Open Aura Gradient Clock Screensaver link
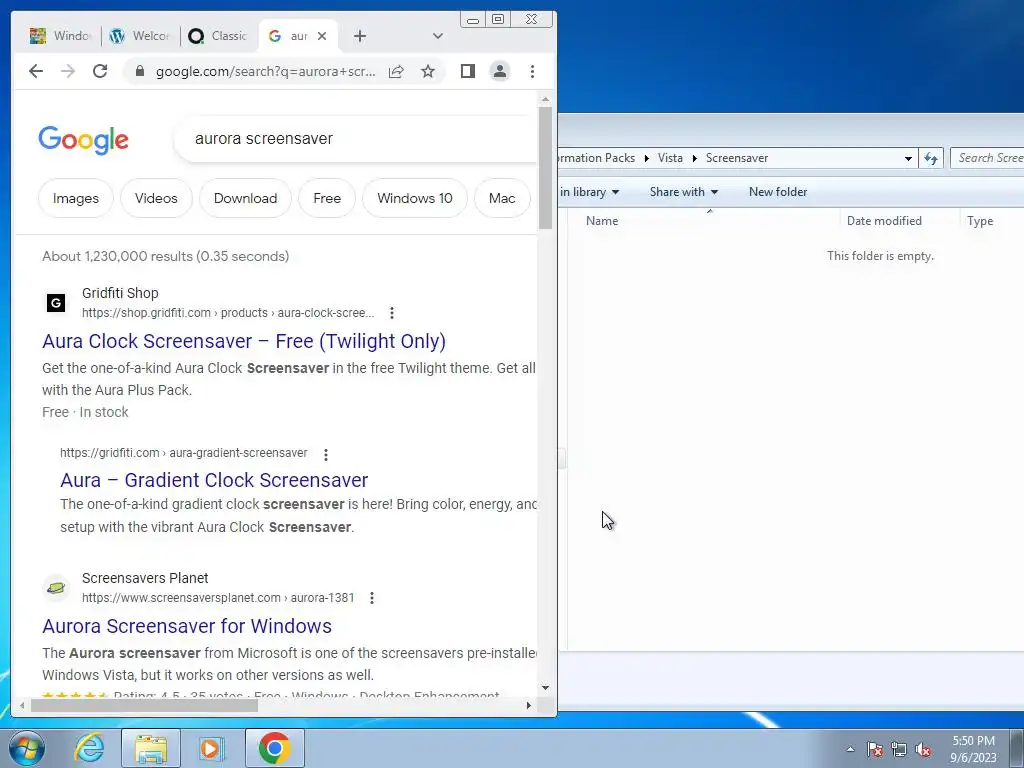 pos(214,480)
